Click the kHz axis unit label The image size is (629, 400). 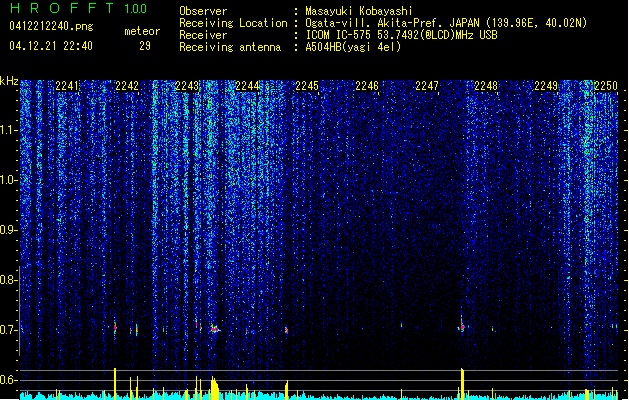(x=9, y=81)
